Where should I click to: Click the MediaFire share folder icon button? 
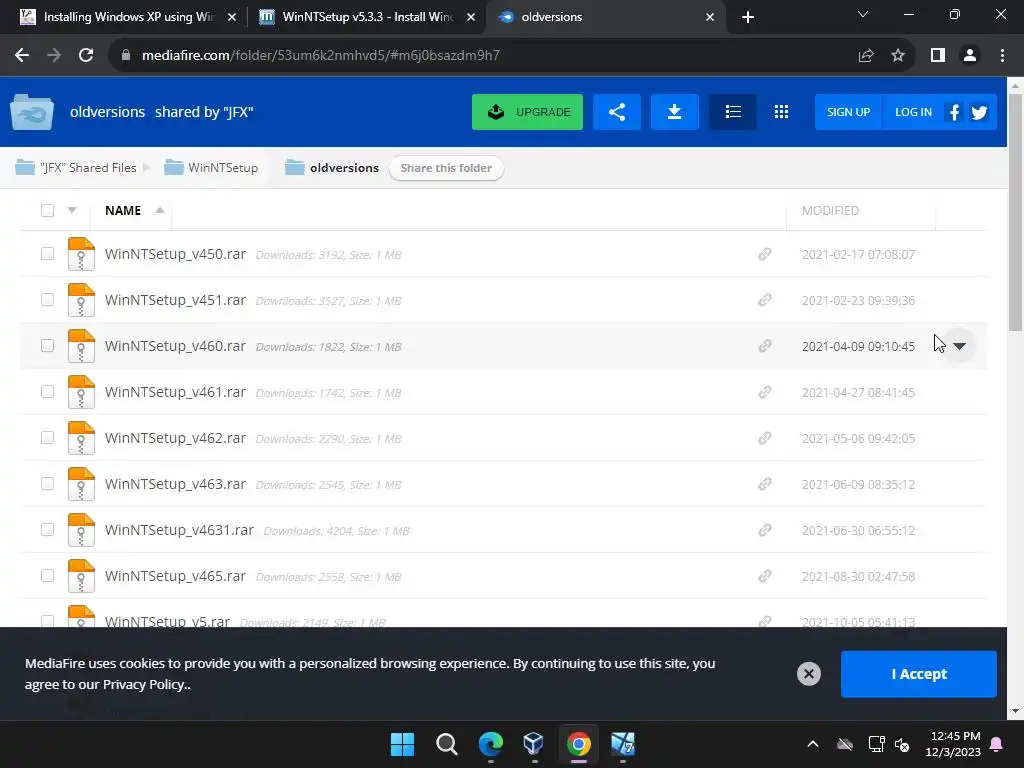(x=616, y=112)
